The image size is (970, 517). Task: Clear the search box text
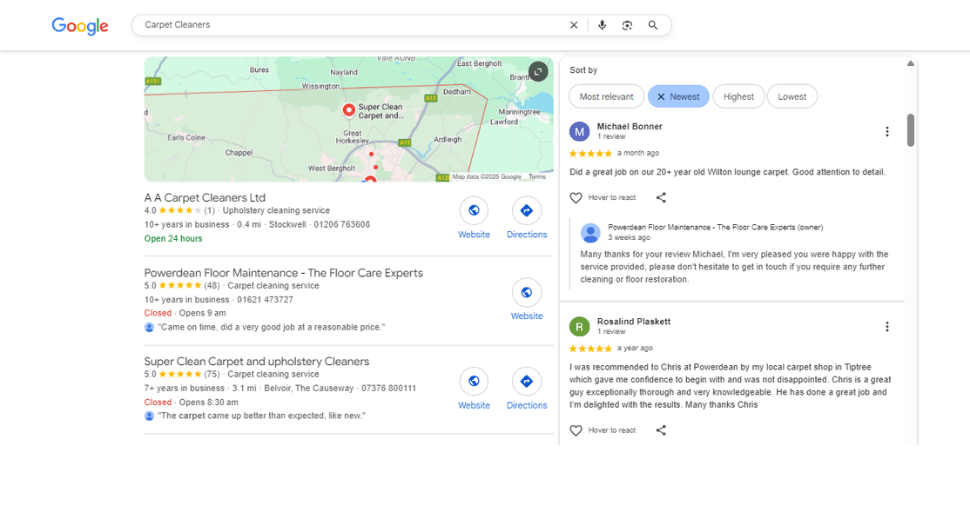(x=573, y=25)
